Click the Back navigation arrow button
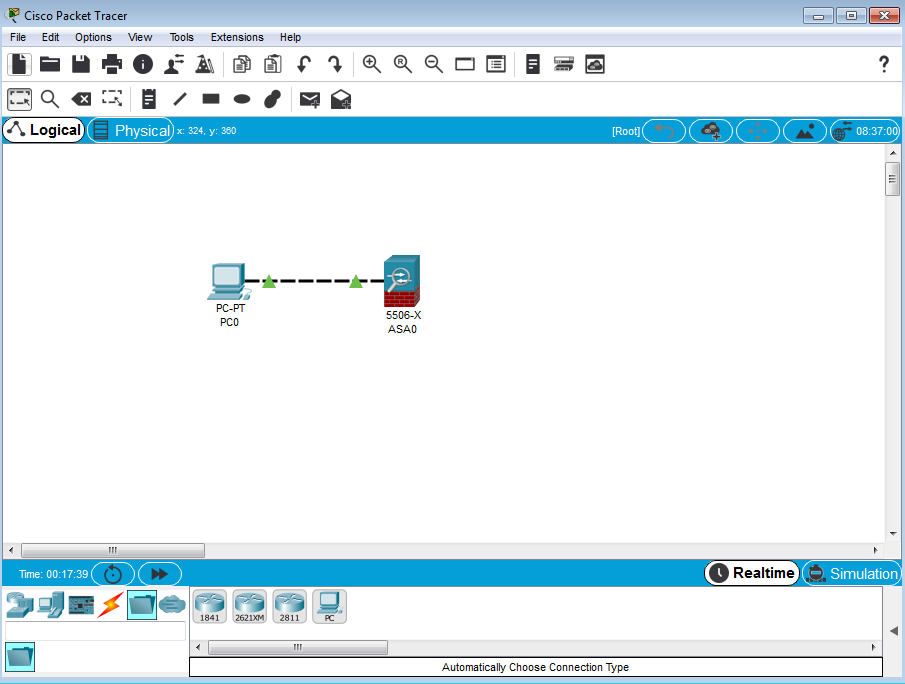This screenshot has width=905, height=684. pos(664,131)
